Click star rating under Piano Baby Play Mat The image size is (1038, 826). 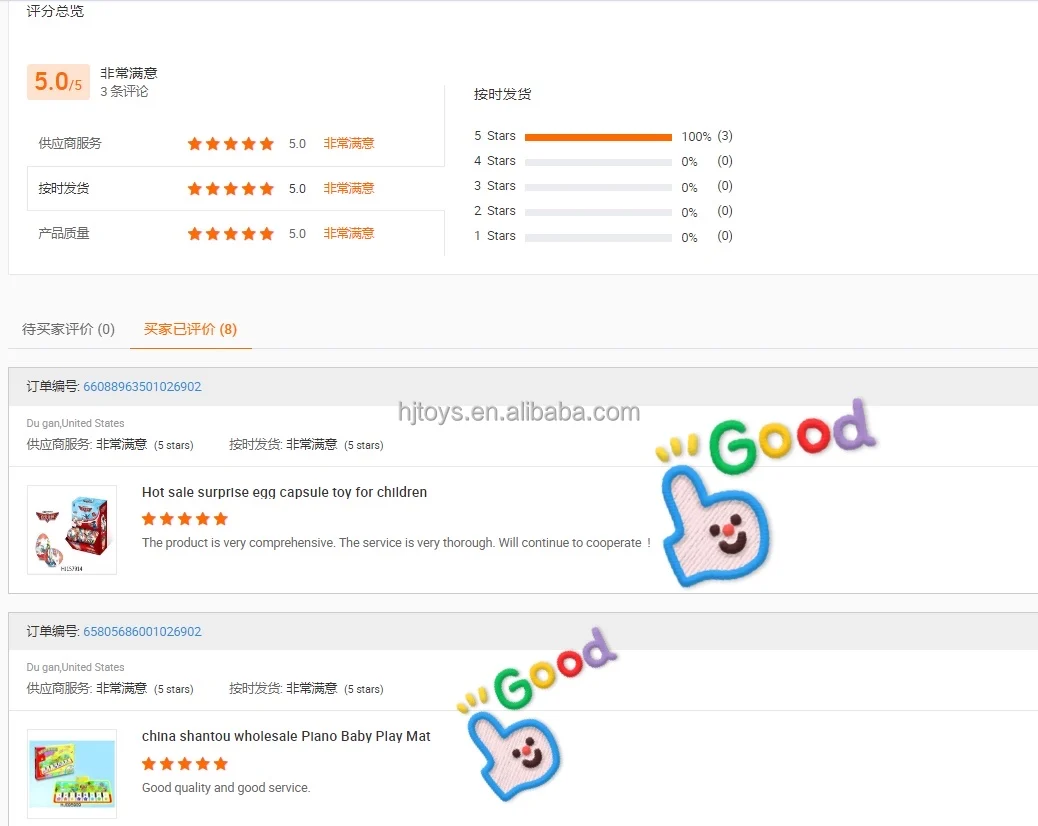[x=185, y=764]
